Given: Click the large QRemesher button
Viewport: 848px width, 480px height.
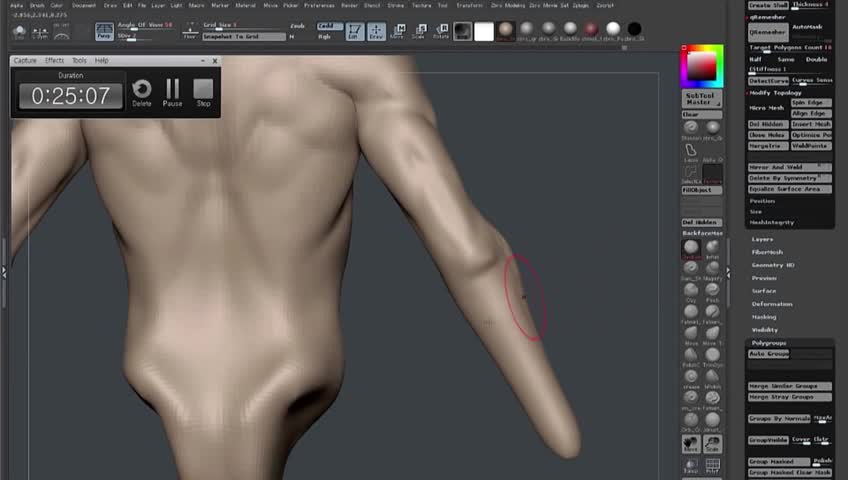Looking at the screenshot, I should (768, 32).
